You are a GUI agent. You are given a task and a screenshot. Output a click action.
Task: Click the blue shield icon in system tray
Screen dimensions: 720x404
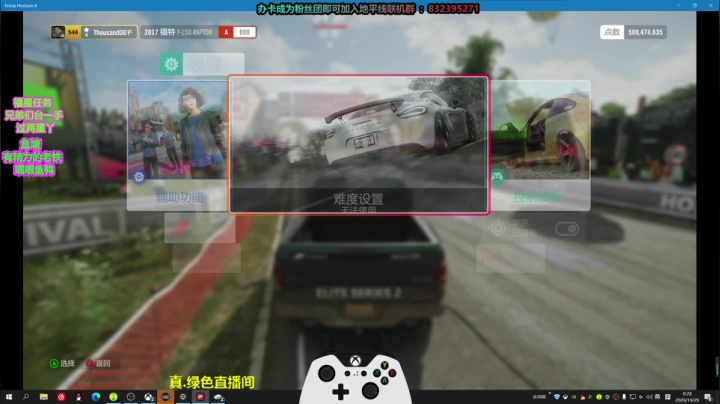click(557, 397)
